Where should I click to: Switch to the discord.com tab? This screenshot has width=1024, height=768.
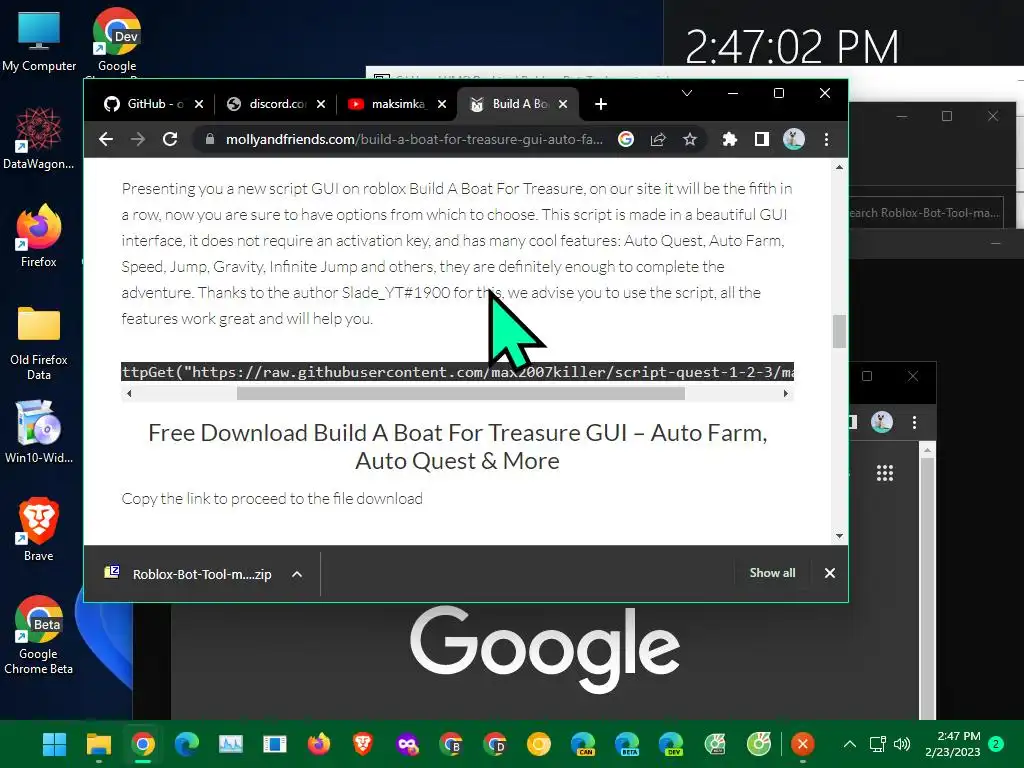(268, 104)
